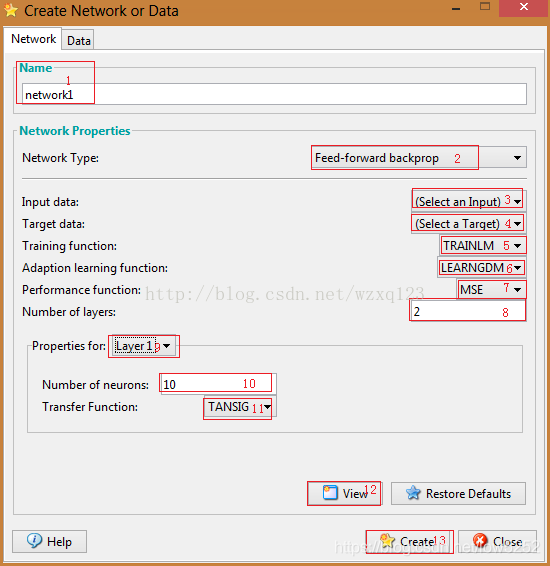Image resolution: width=550 pixels, height=566 pixels.
Task: Click the Close button at bottom
Action: (x=497, y=541)
